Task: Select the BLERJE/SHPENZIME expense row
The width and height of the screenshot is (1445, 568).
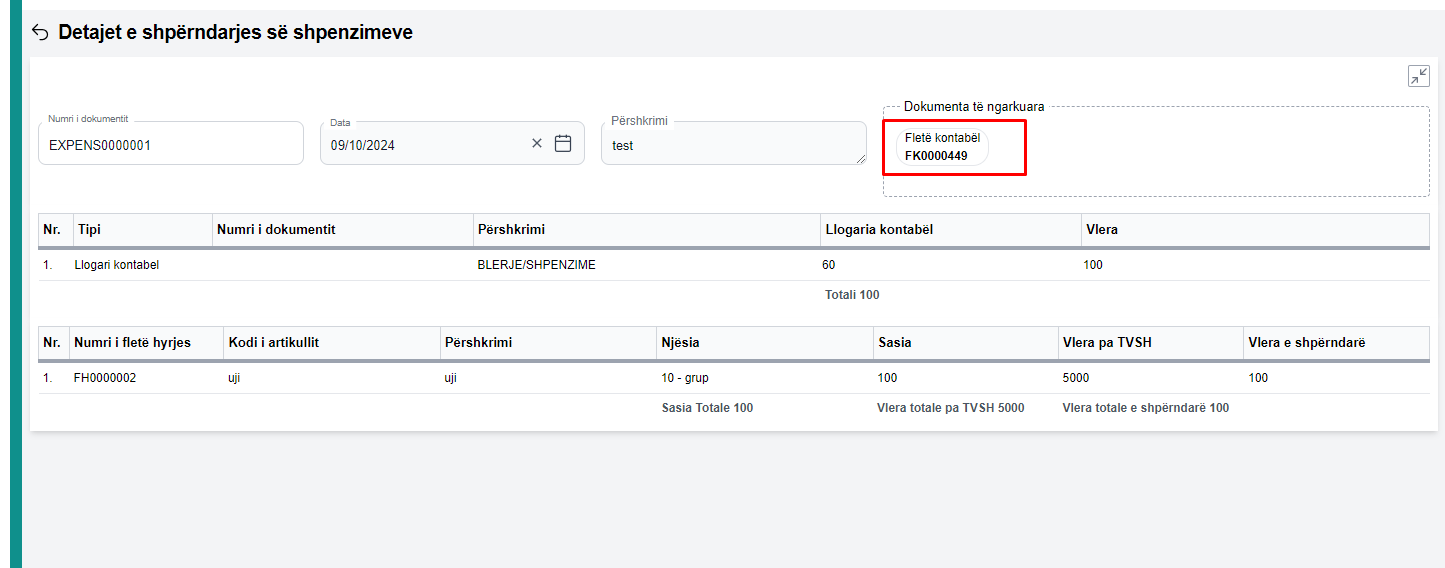Action: coord(536,265)
